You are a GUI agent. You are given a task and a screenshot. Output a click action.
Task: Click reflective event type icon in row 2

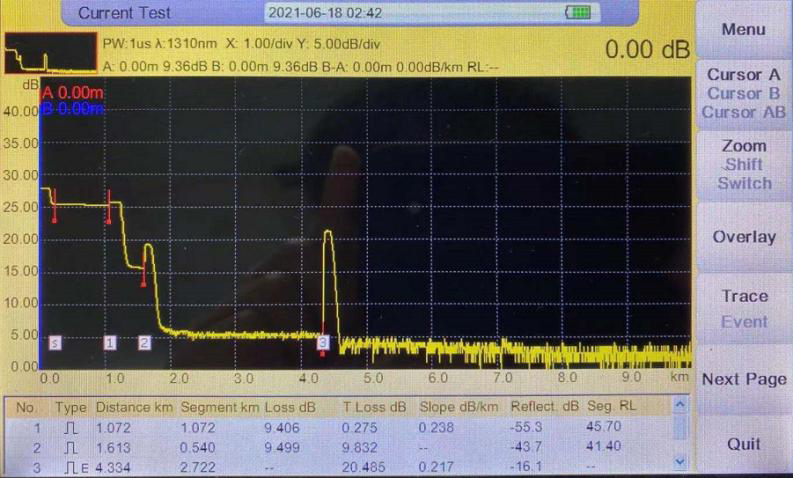(71, 448)
